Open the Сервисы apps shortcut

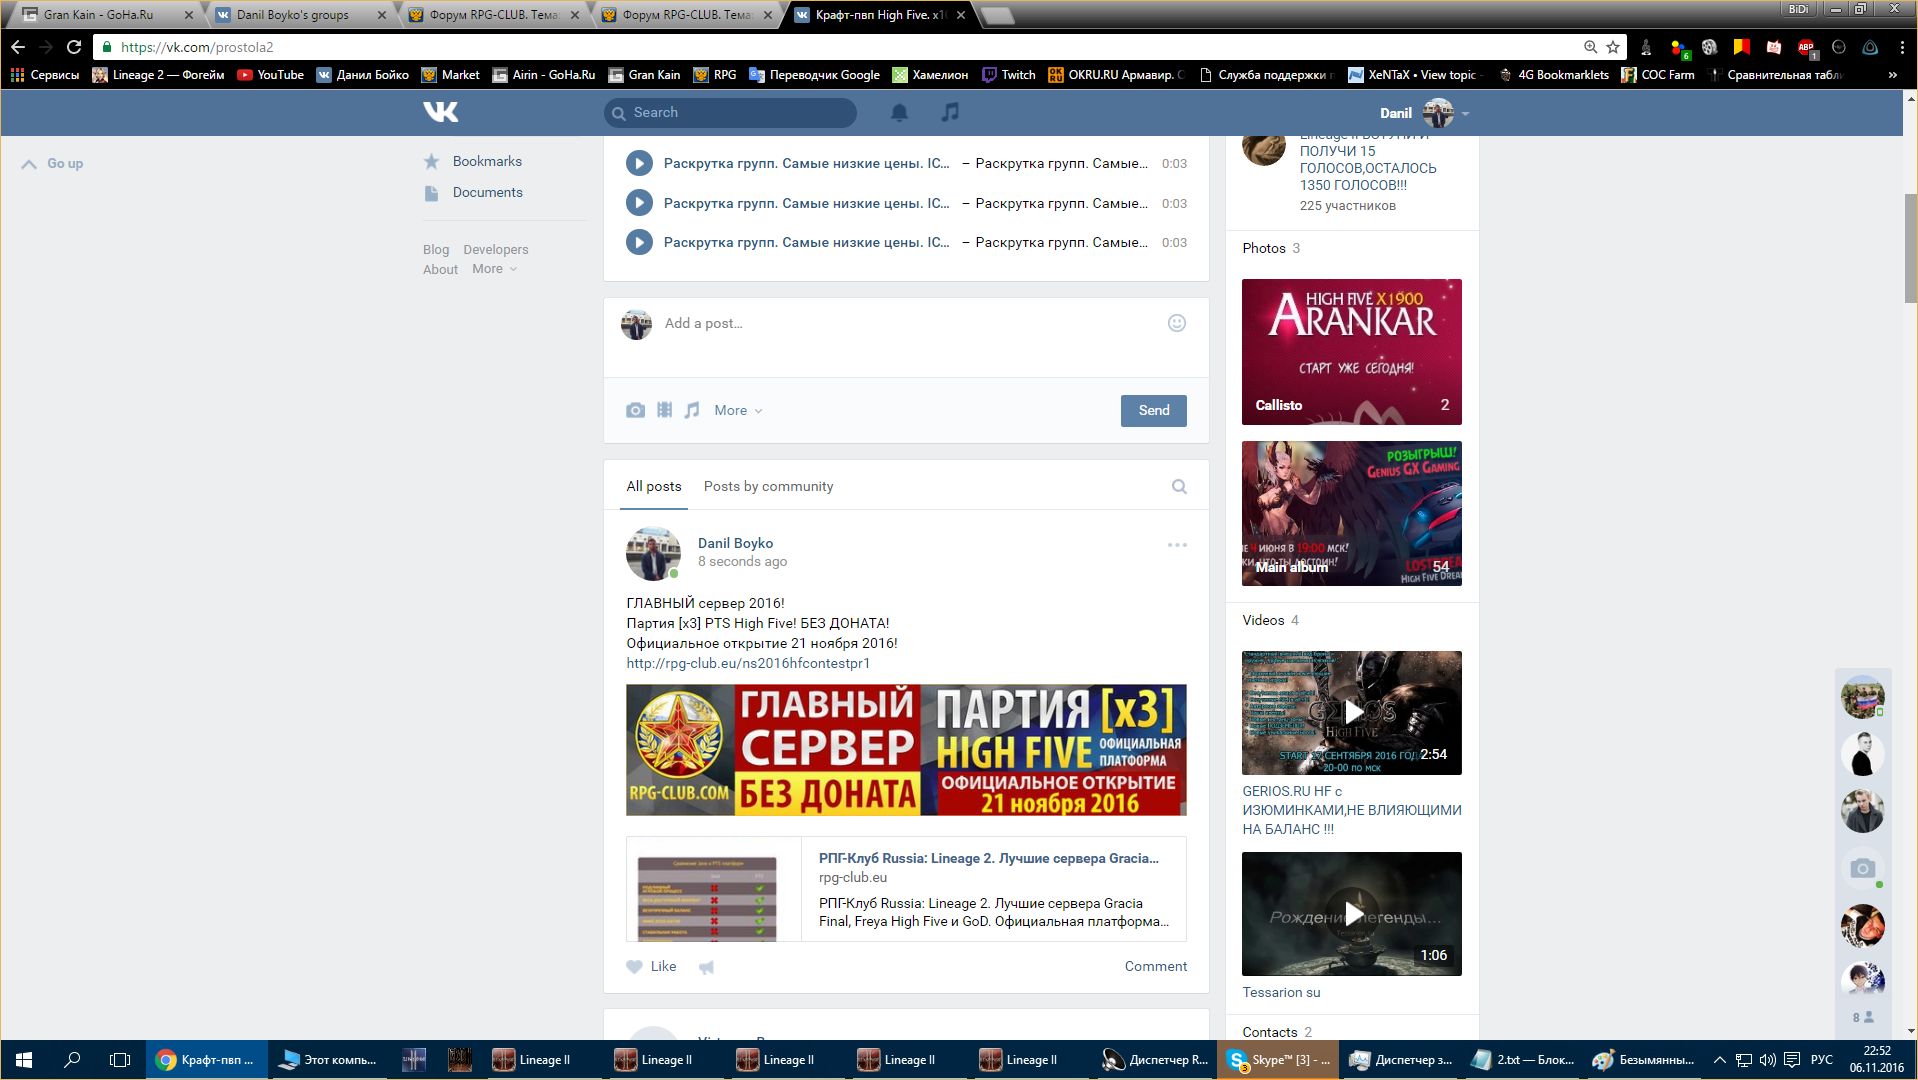tap(45, 74)
